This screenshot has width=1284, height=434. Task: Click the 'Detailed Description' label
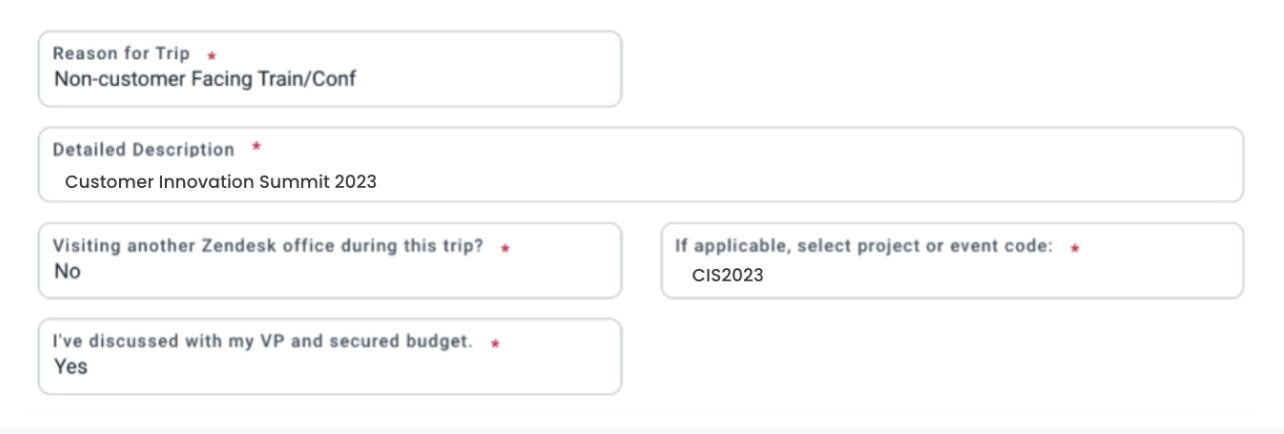[x=143, y=150]
